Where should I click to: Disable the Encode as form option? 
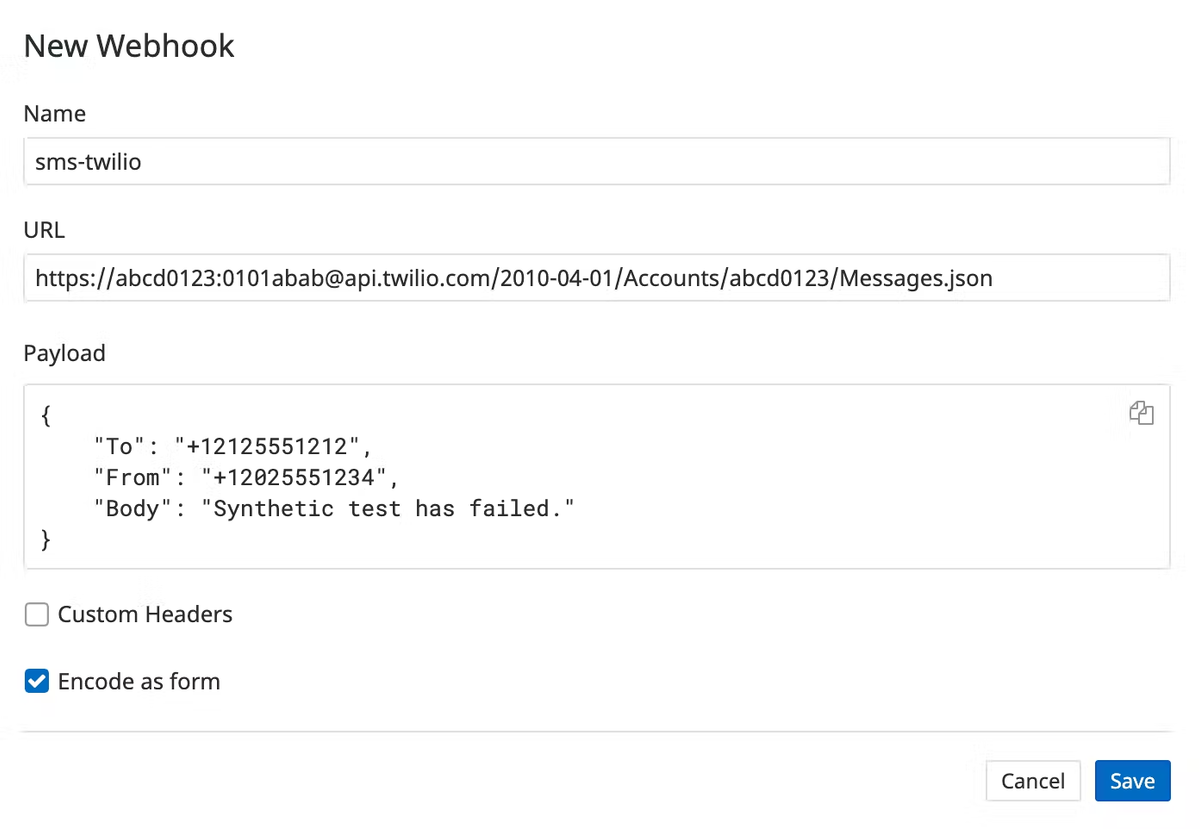pyautogui.click(x=36, y=681)
